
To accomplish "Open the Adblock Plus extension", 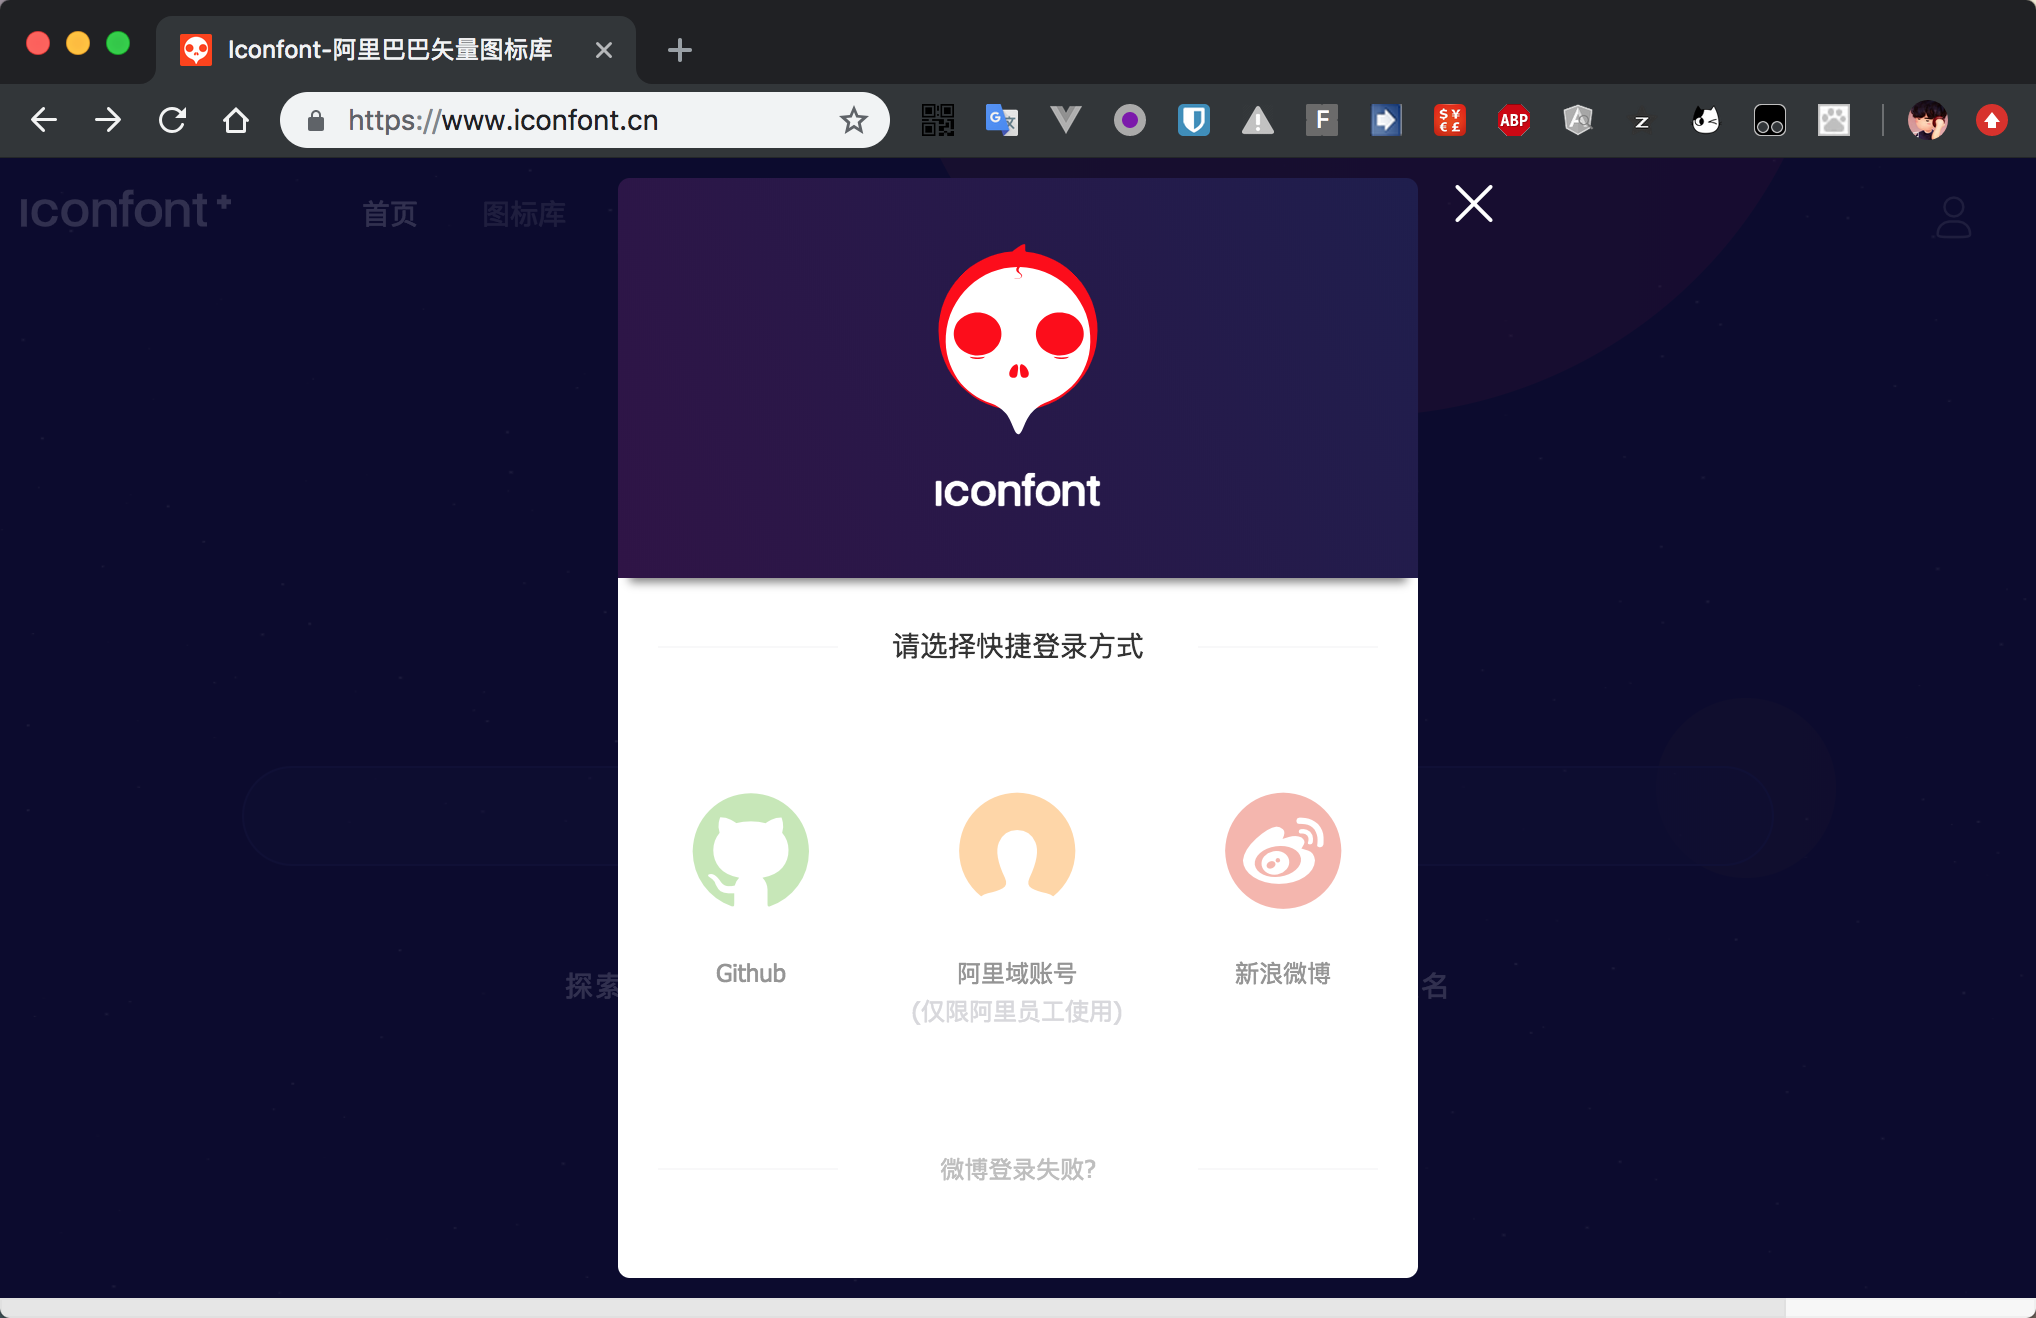I will click(1513, 120).
